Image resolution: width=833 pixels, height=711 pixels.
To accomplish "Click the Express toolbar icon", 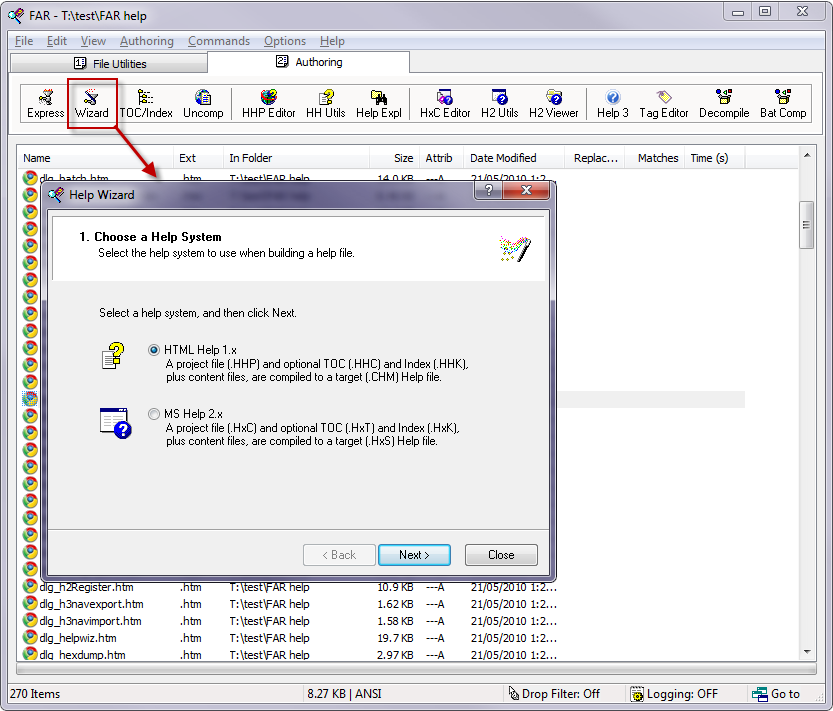I will 46,104.
